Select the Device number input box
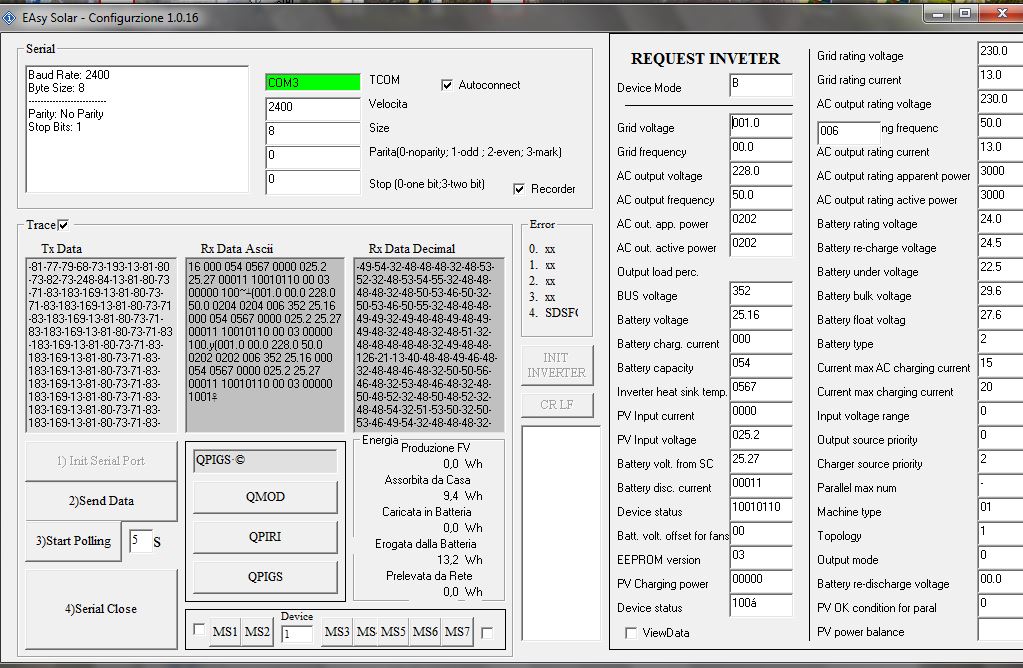 (x=297, y=634)
